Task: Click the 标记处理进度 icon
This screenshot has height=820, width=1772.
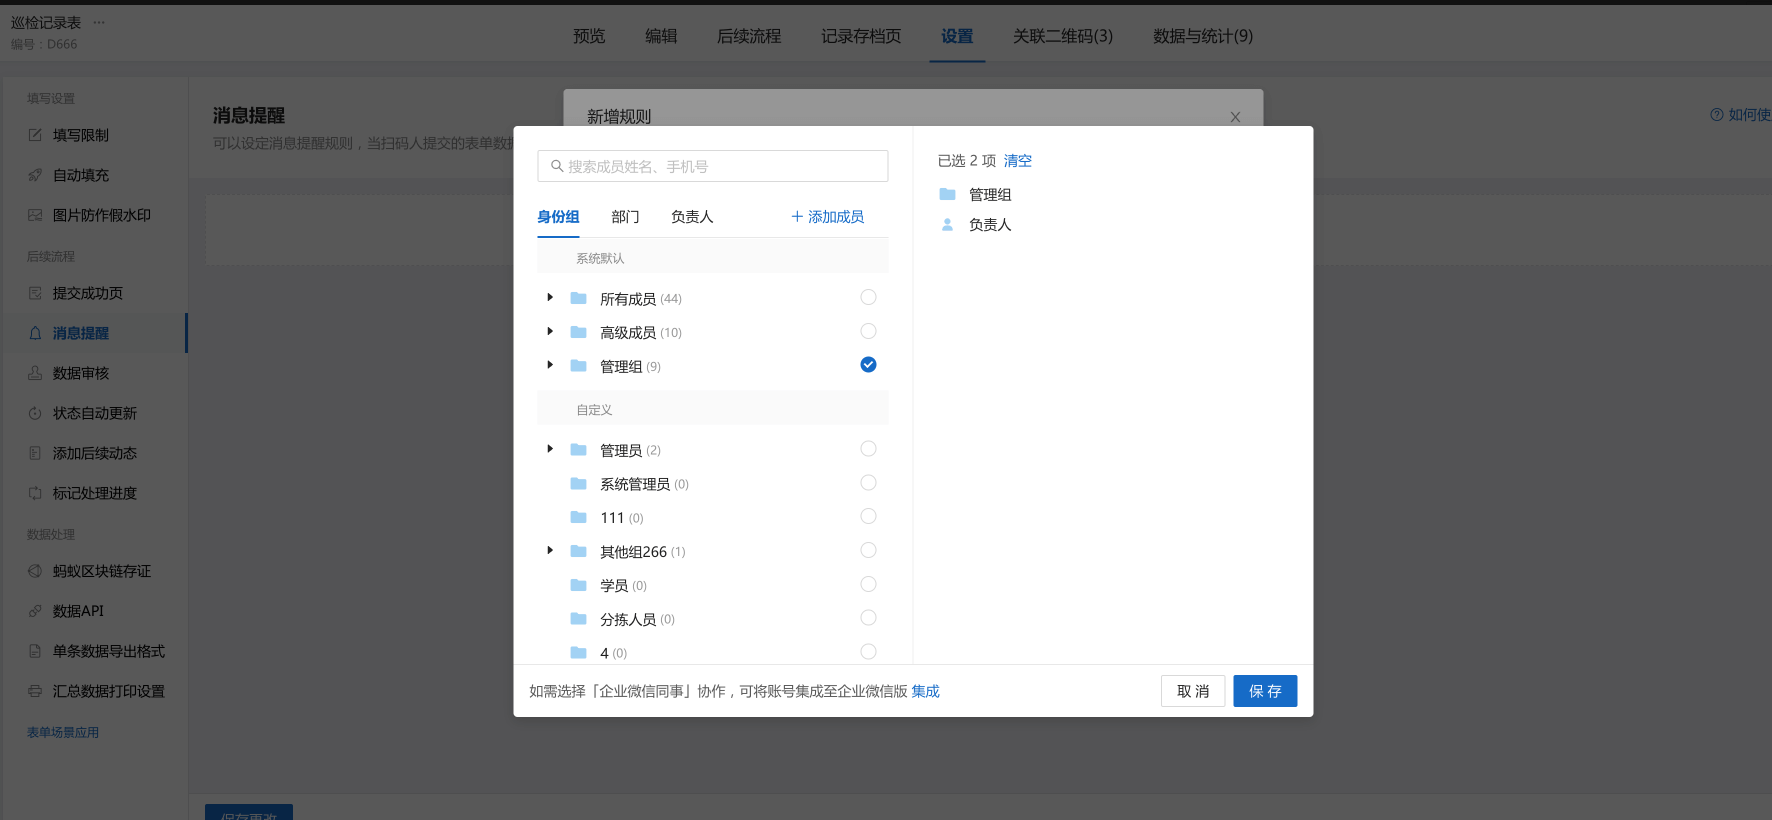Action: (x=35, y=493)
